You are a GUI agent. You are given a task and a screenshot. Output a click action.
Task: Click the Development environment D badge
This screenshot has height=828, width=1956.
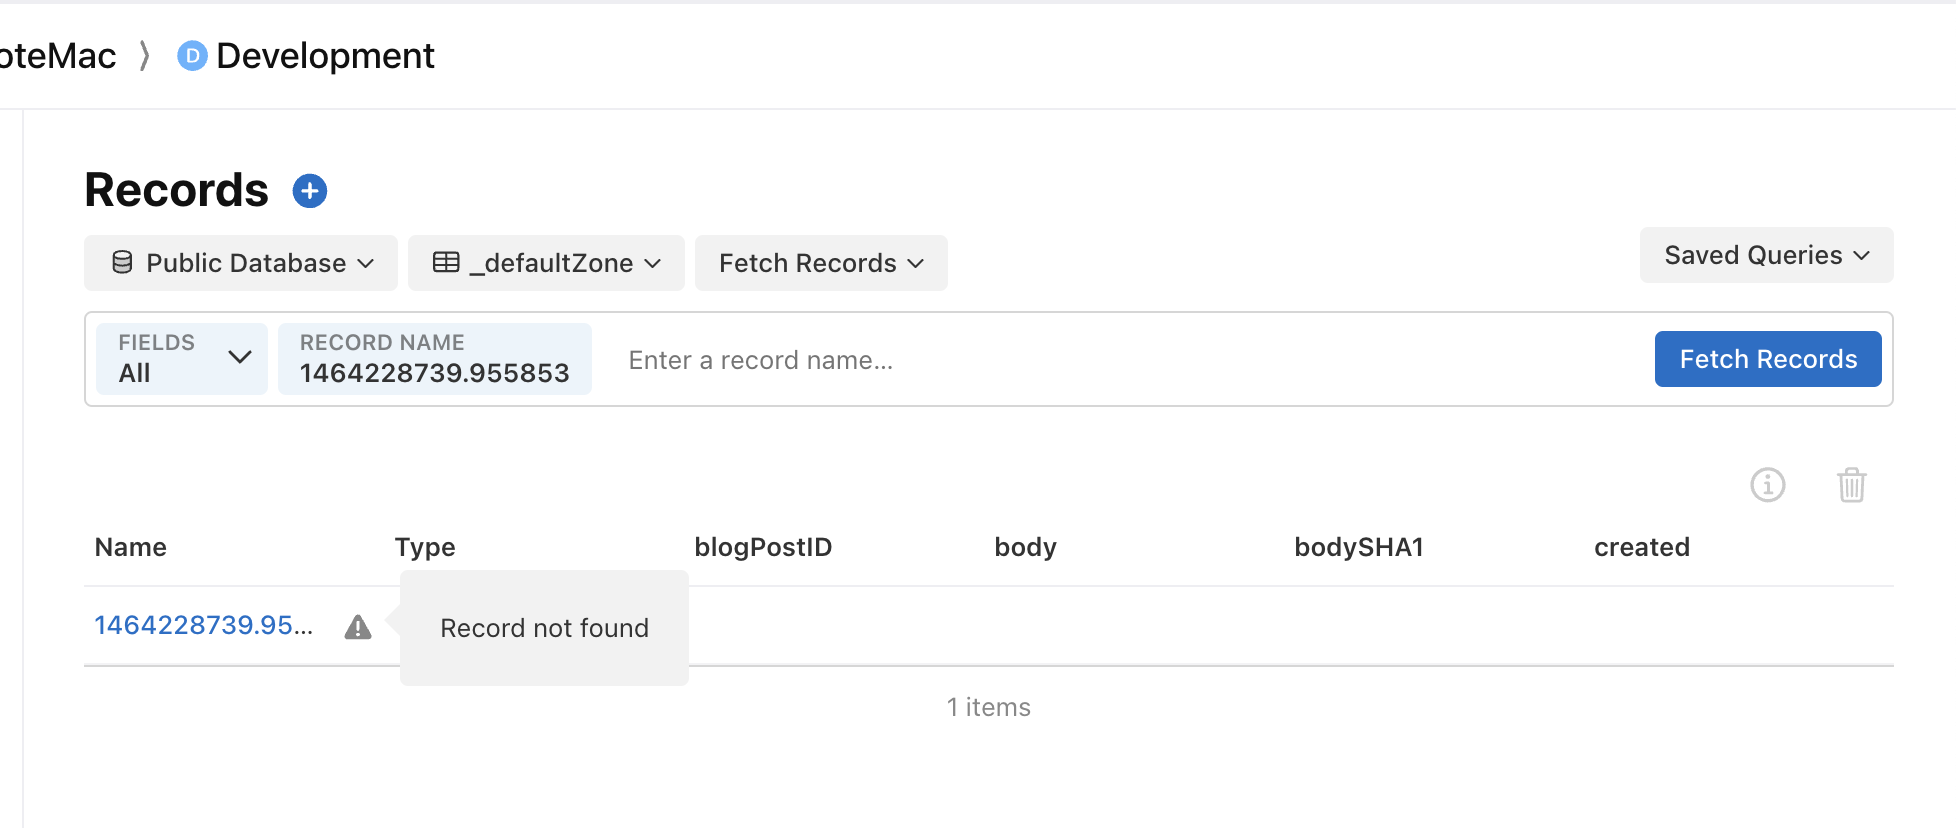[x=192, y=56]
